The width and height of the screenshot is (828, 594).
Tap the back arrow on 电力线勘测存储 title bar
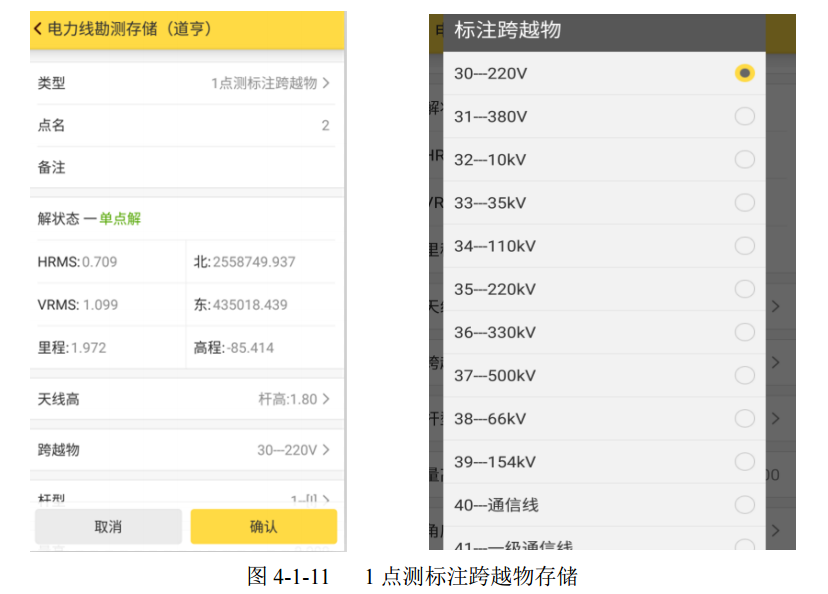[36, 30]
